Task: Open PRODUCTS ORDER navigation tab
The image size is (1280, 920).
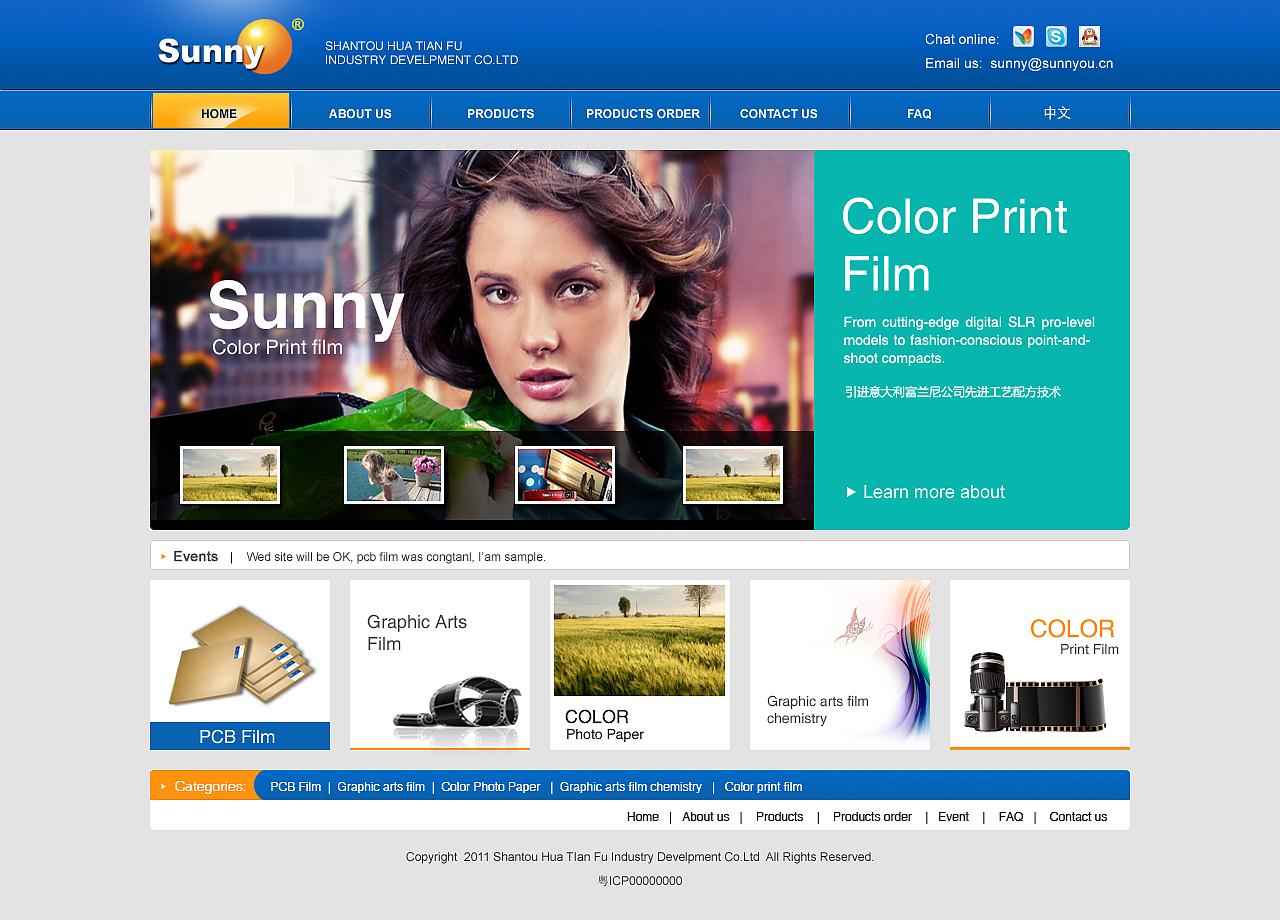Action: [642, 114]
